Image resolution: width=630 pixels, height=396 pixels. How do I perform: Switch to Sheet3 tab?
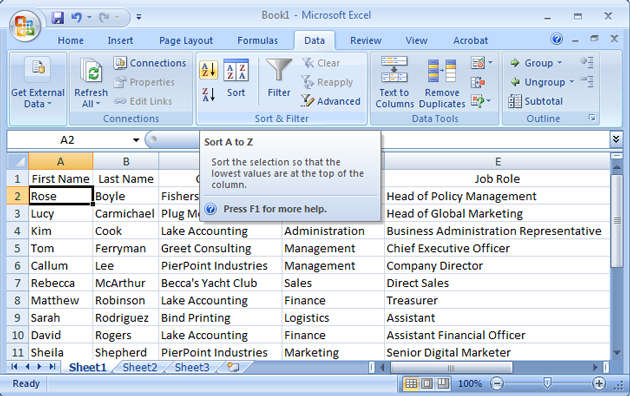[x=192, y=367]
